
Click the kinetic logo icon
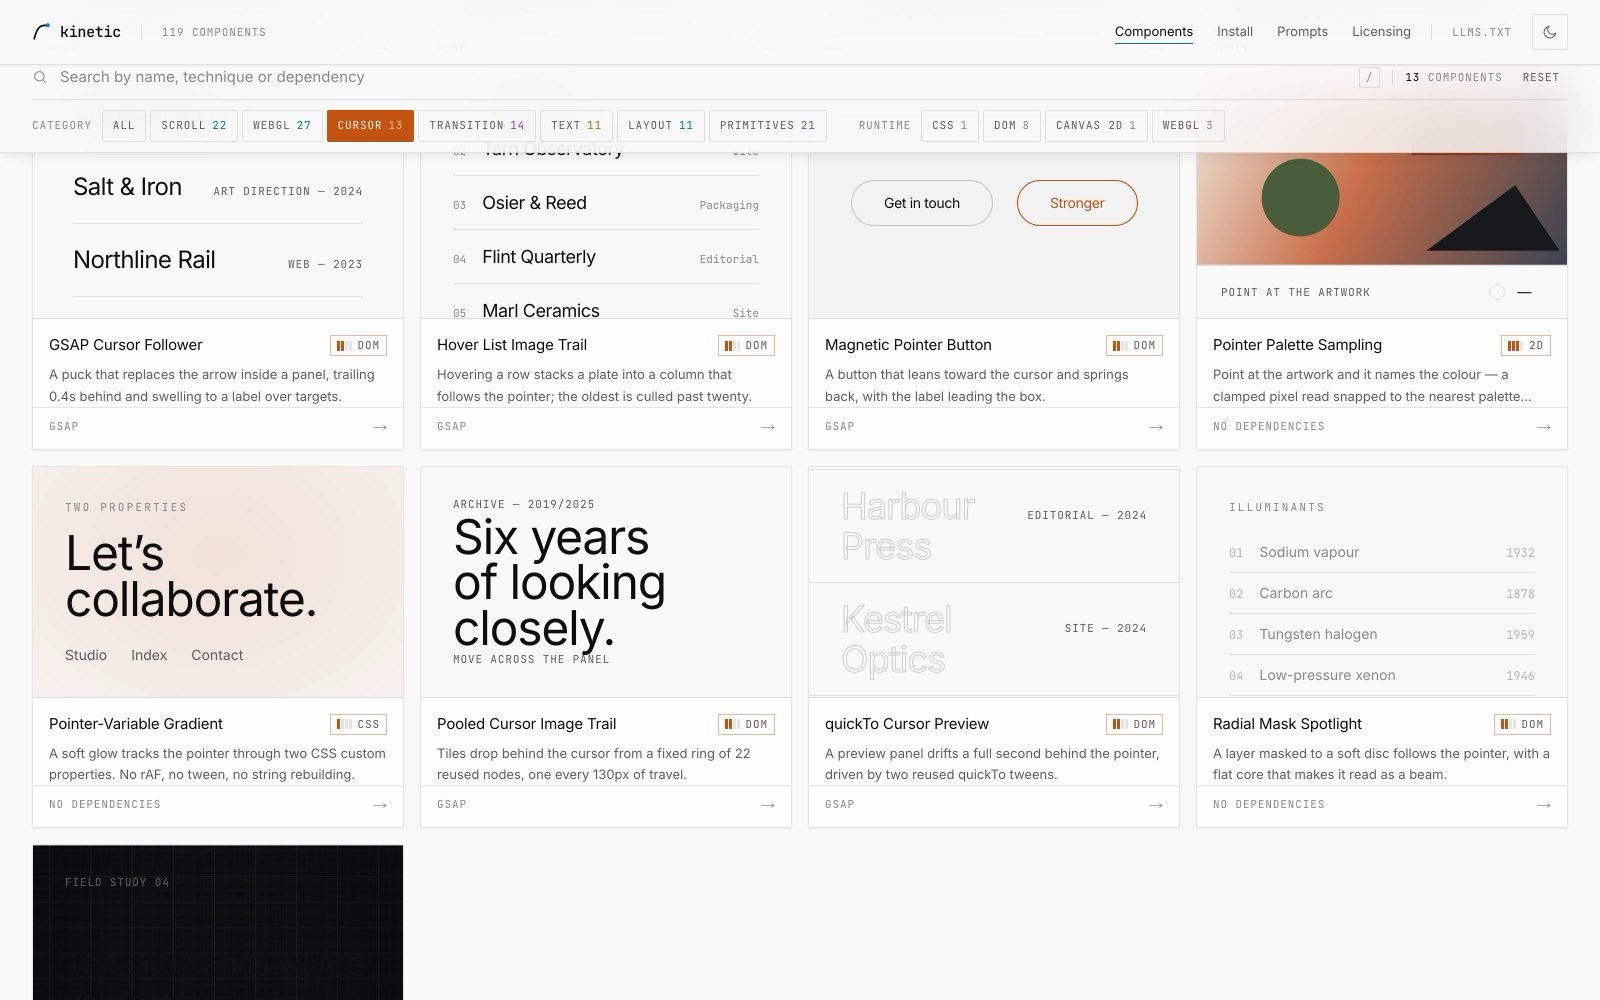pyautogui.click(x=41, y=32)
